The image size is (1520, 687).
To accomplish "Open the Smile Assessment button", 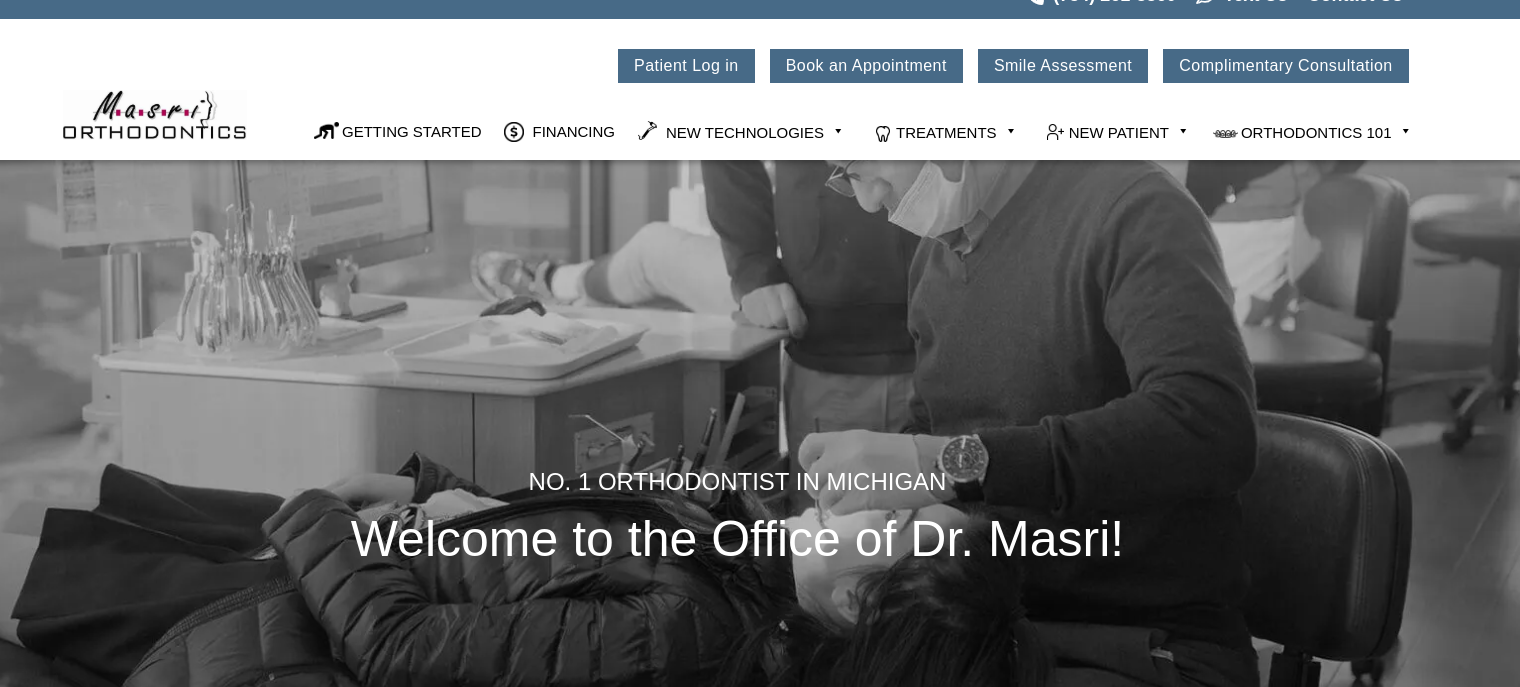I will click(1063, 66).
